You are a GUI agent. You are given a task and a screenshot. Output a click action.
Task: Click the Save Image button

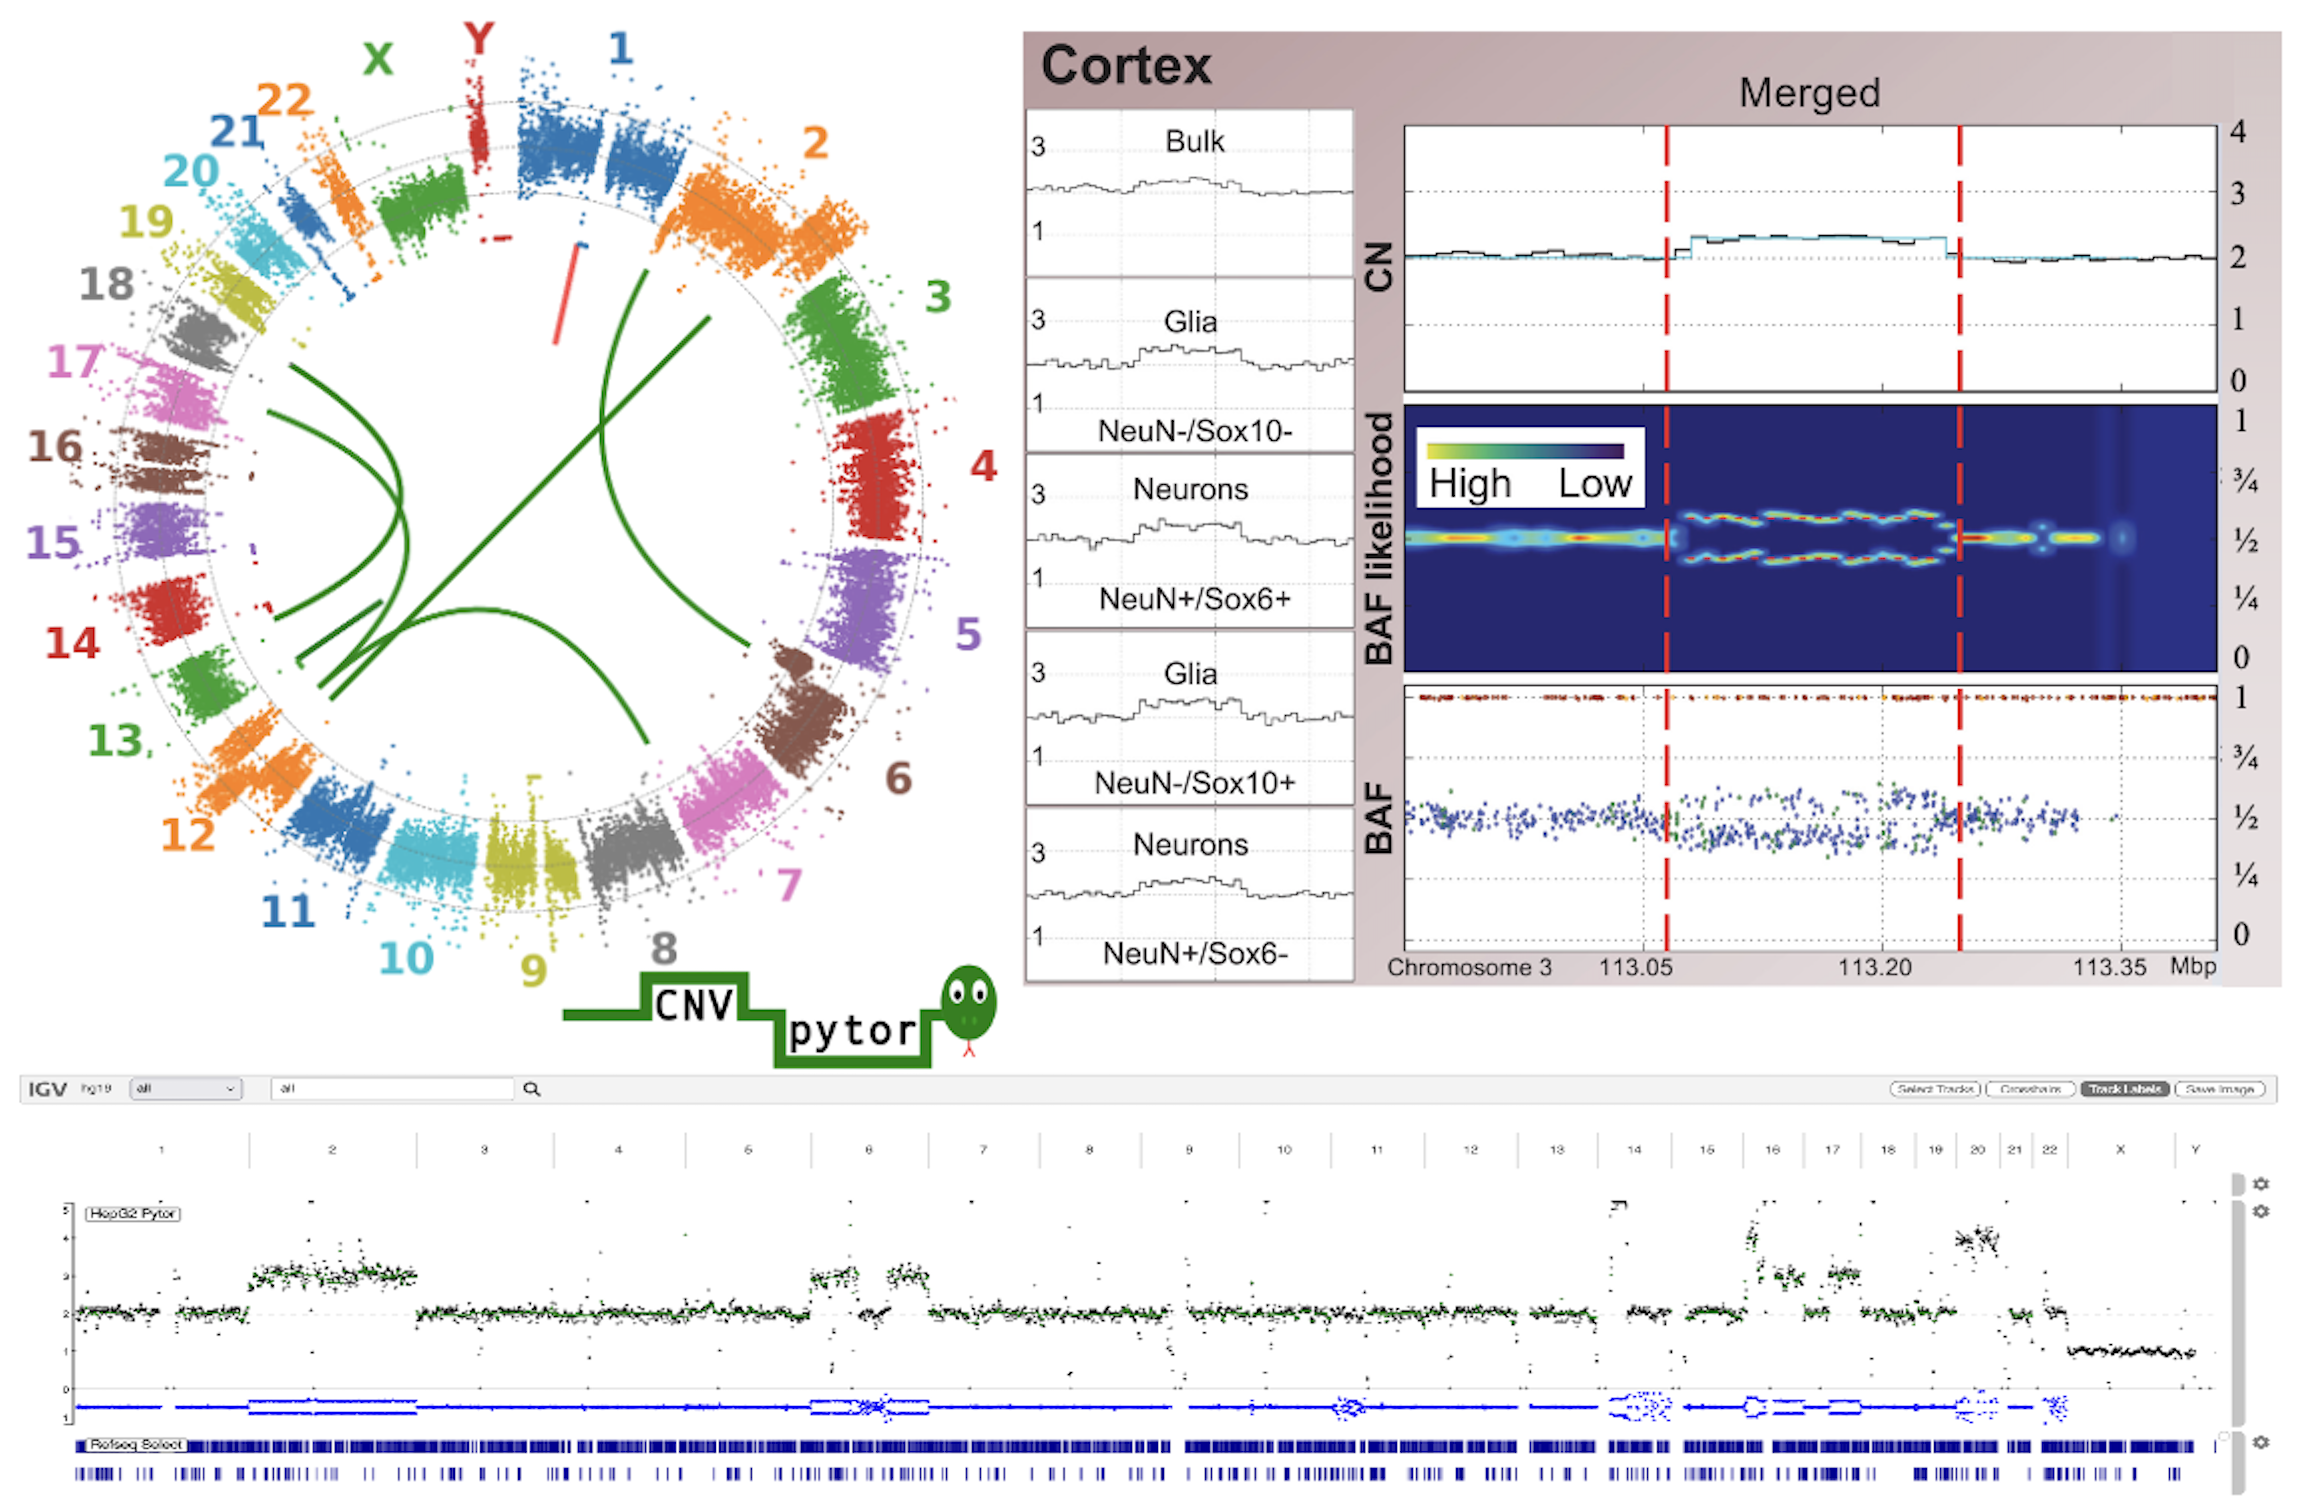click(2219, 1089)
